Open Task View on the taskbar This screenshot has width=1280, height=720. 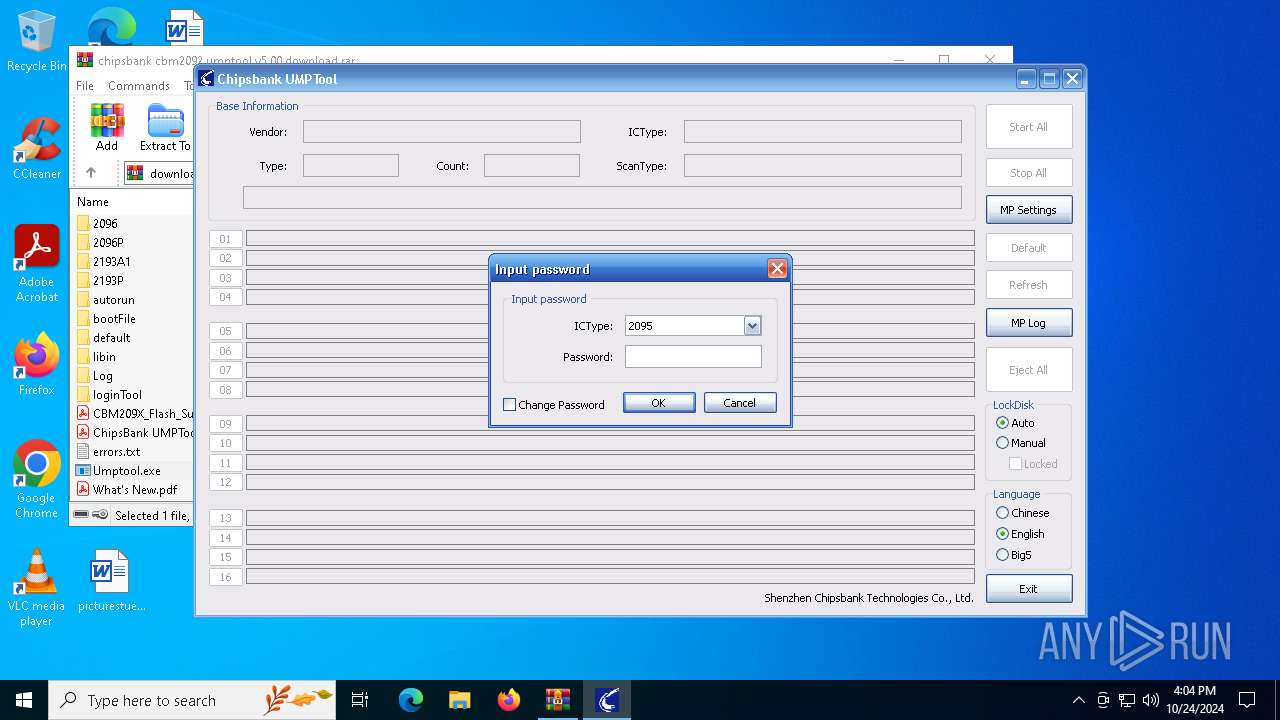point(360,700)
